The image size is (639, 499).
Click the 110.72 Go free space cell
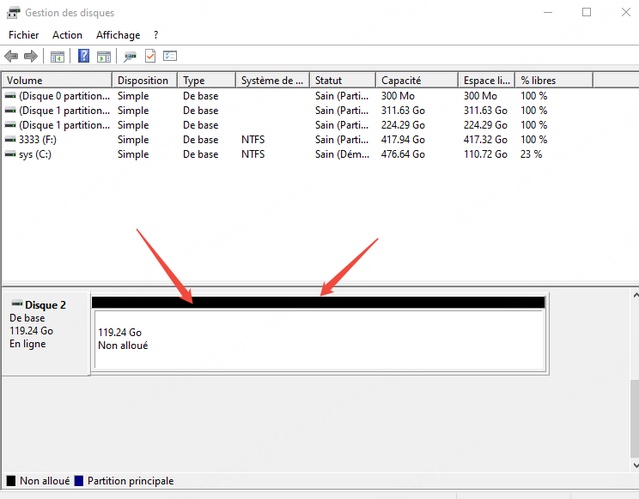485,154
